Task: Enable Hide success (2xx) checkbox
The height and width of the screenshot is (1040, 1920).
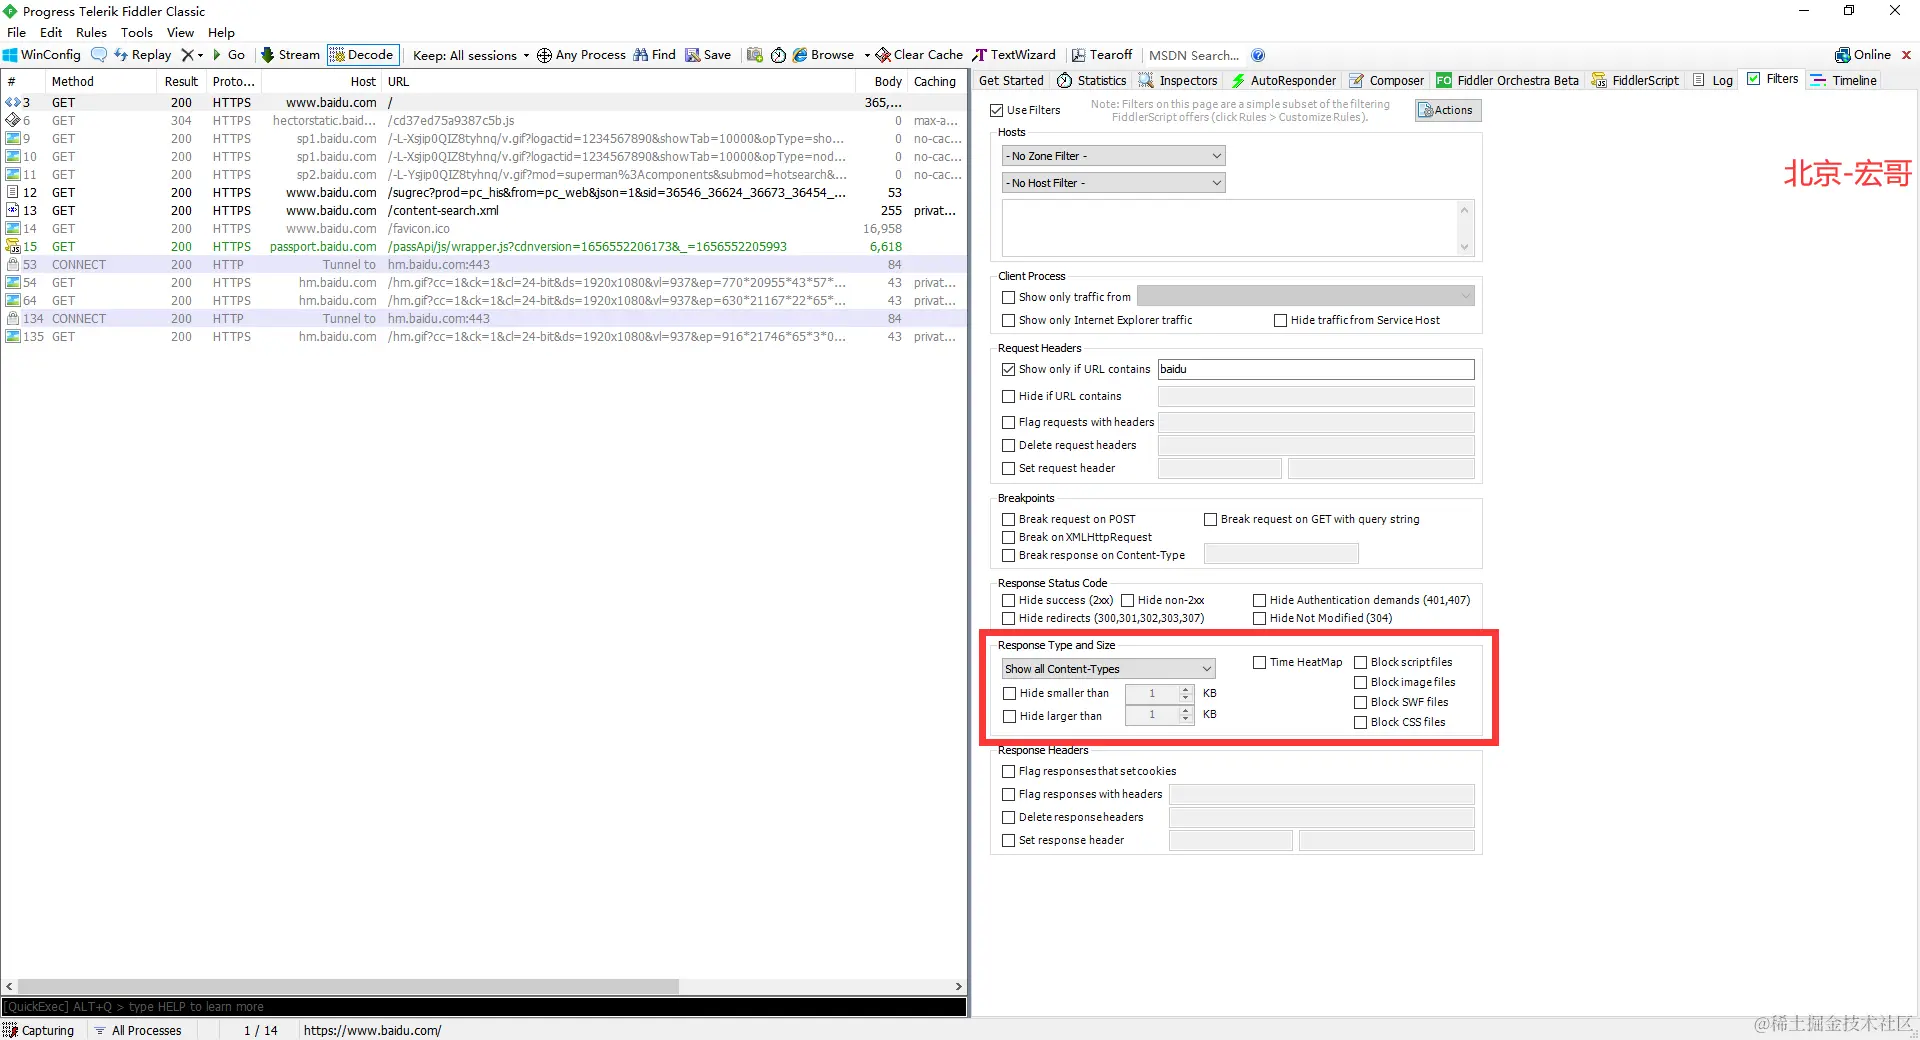Action: (x=1008, y=600)
